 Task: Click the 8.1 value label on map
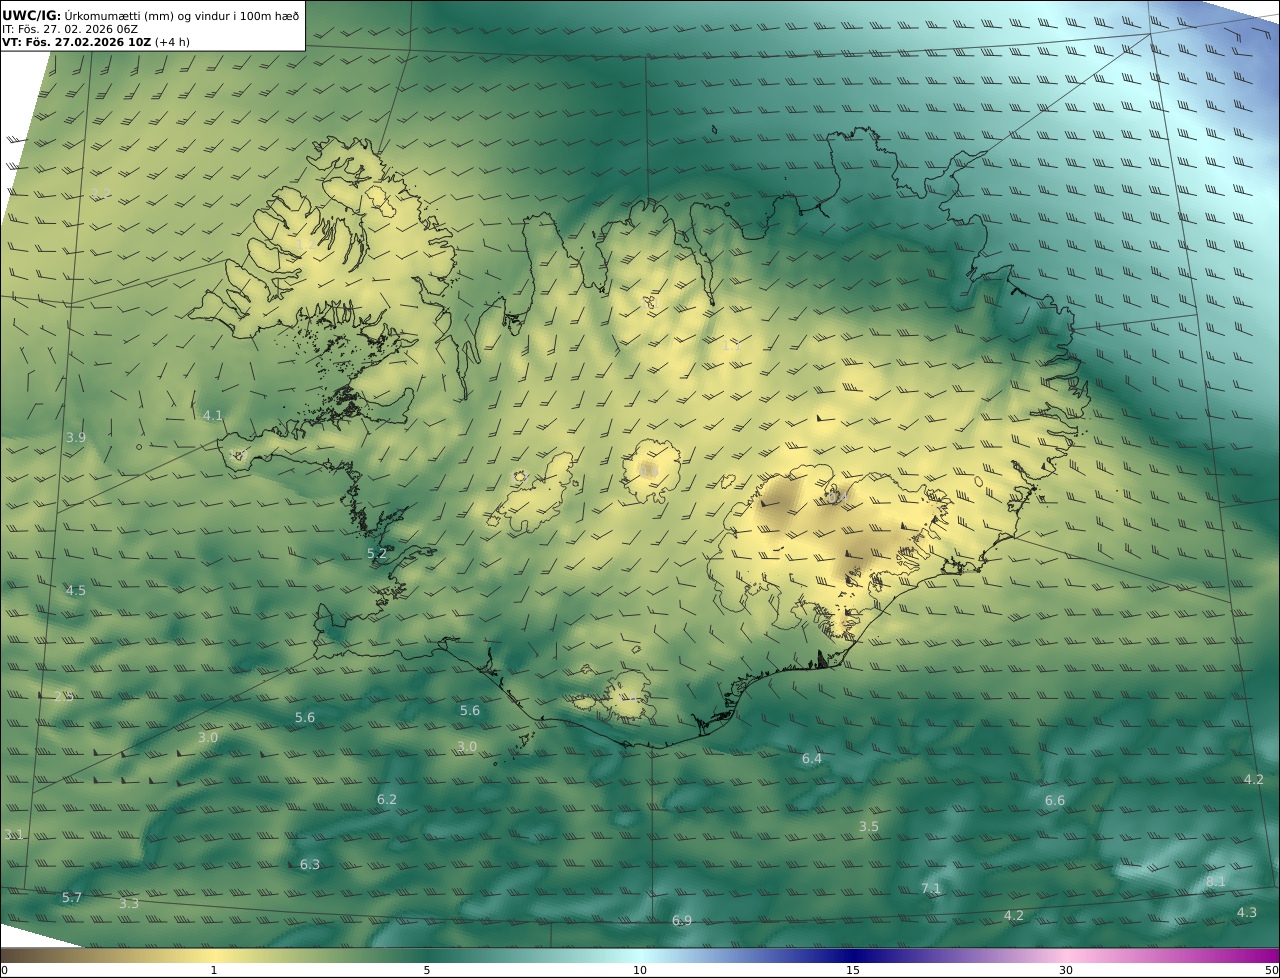1215,881
